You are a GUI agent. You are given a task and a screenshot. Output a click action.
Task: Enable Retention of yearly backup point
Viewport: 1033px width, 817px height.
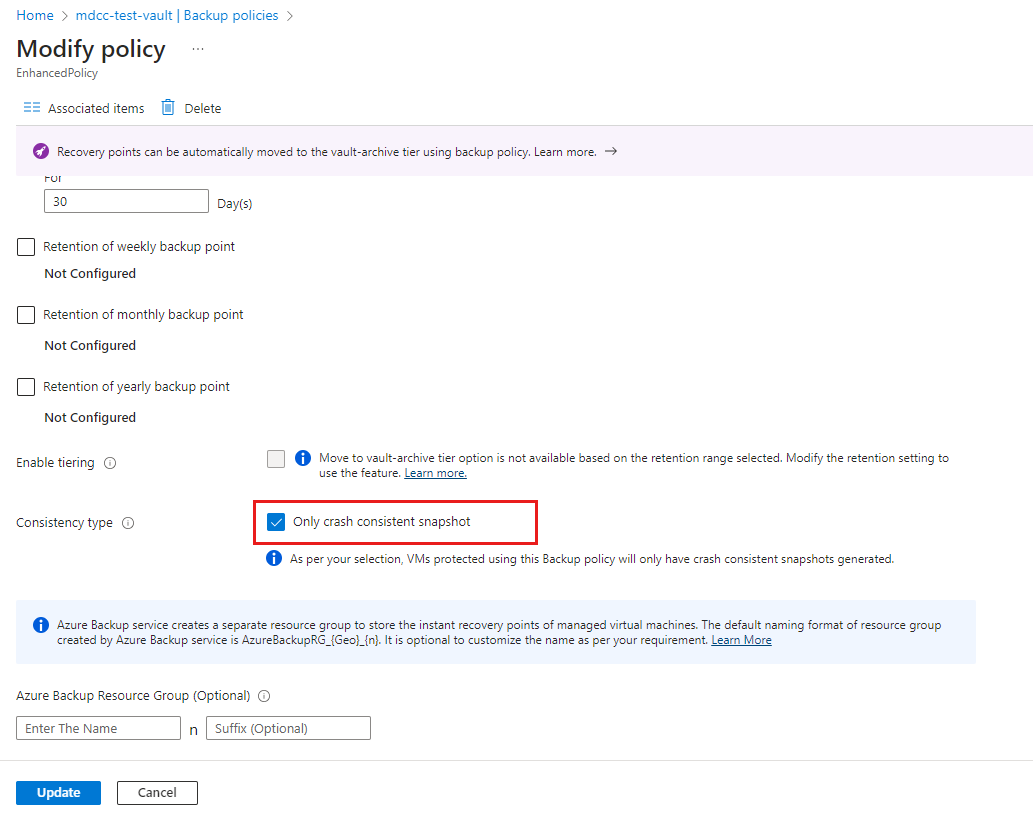coord(25,388)
